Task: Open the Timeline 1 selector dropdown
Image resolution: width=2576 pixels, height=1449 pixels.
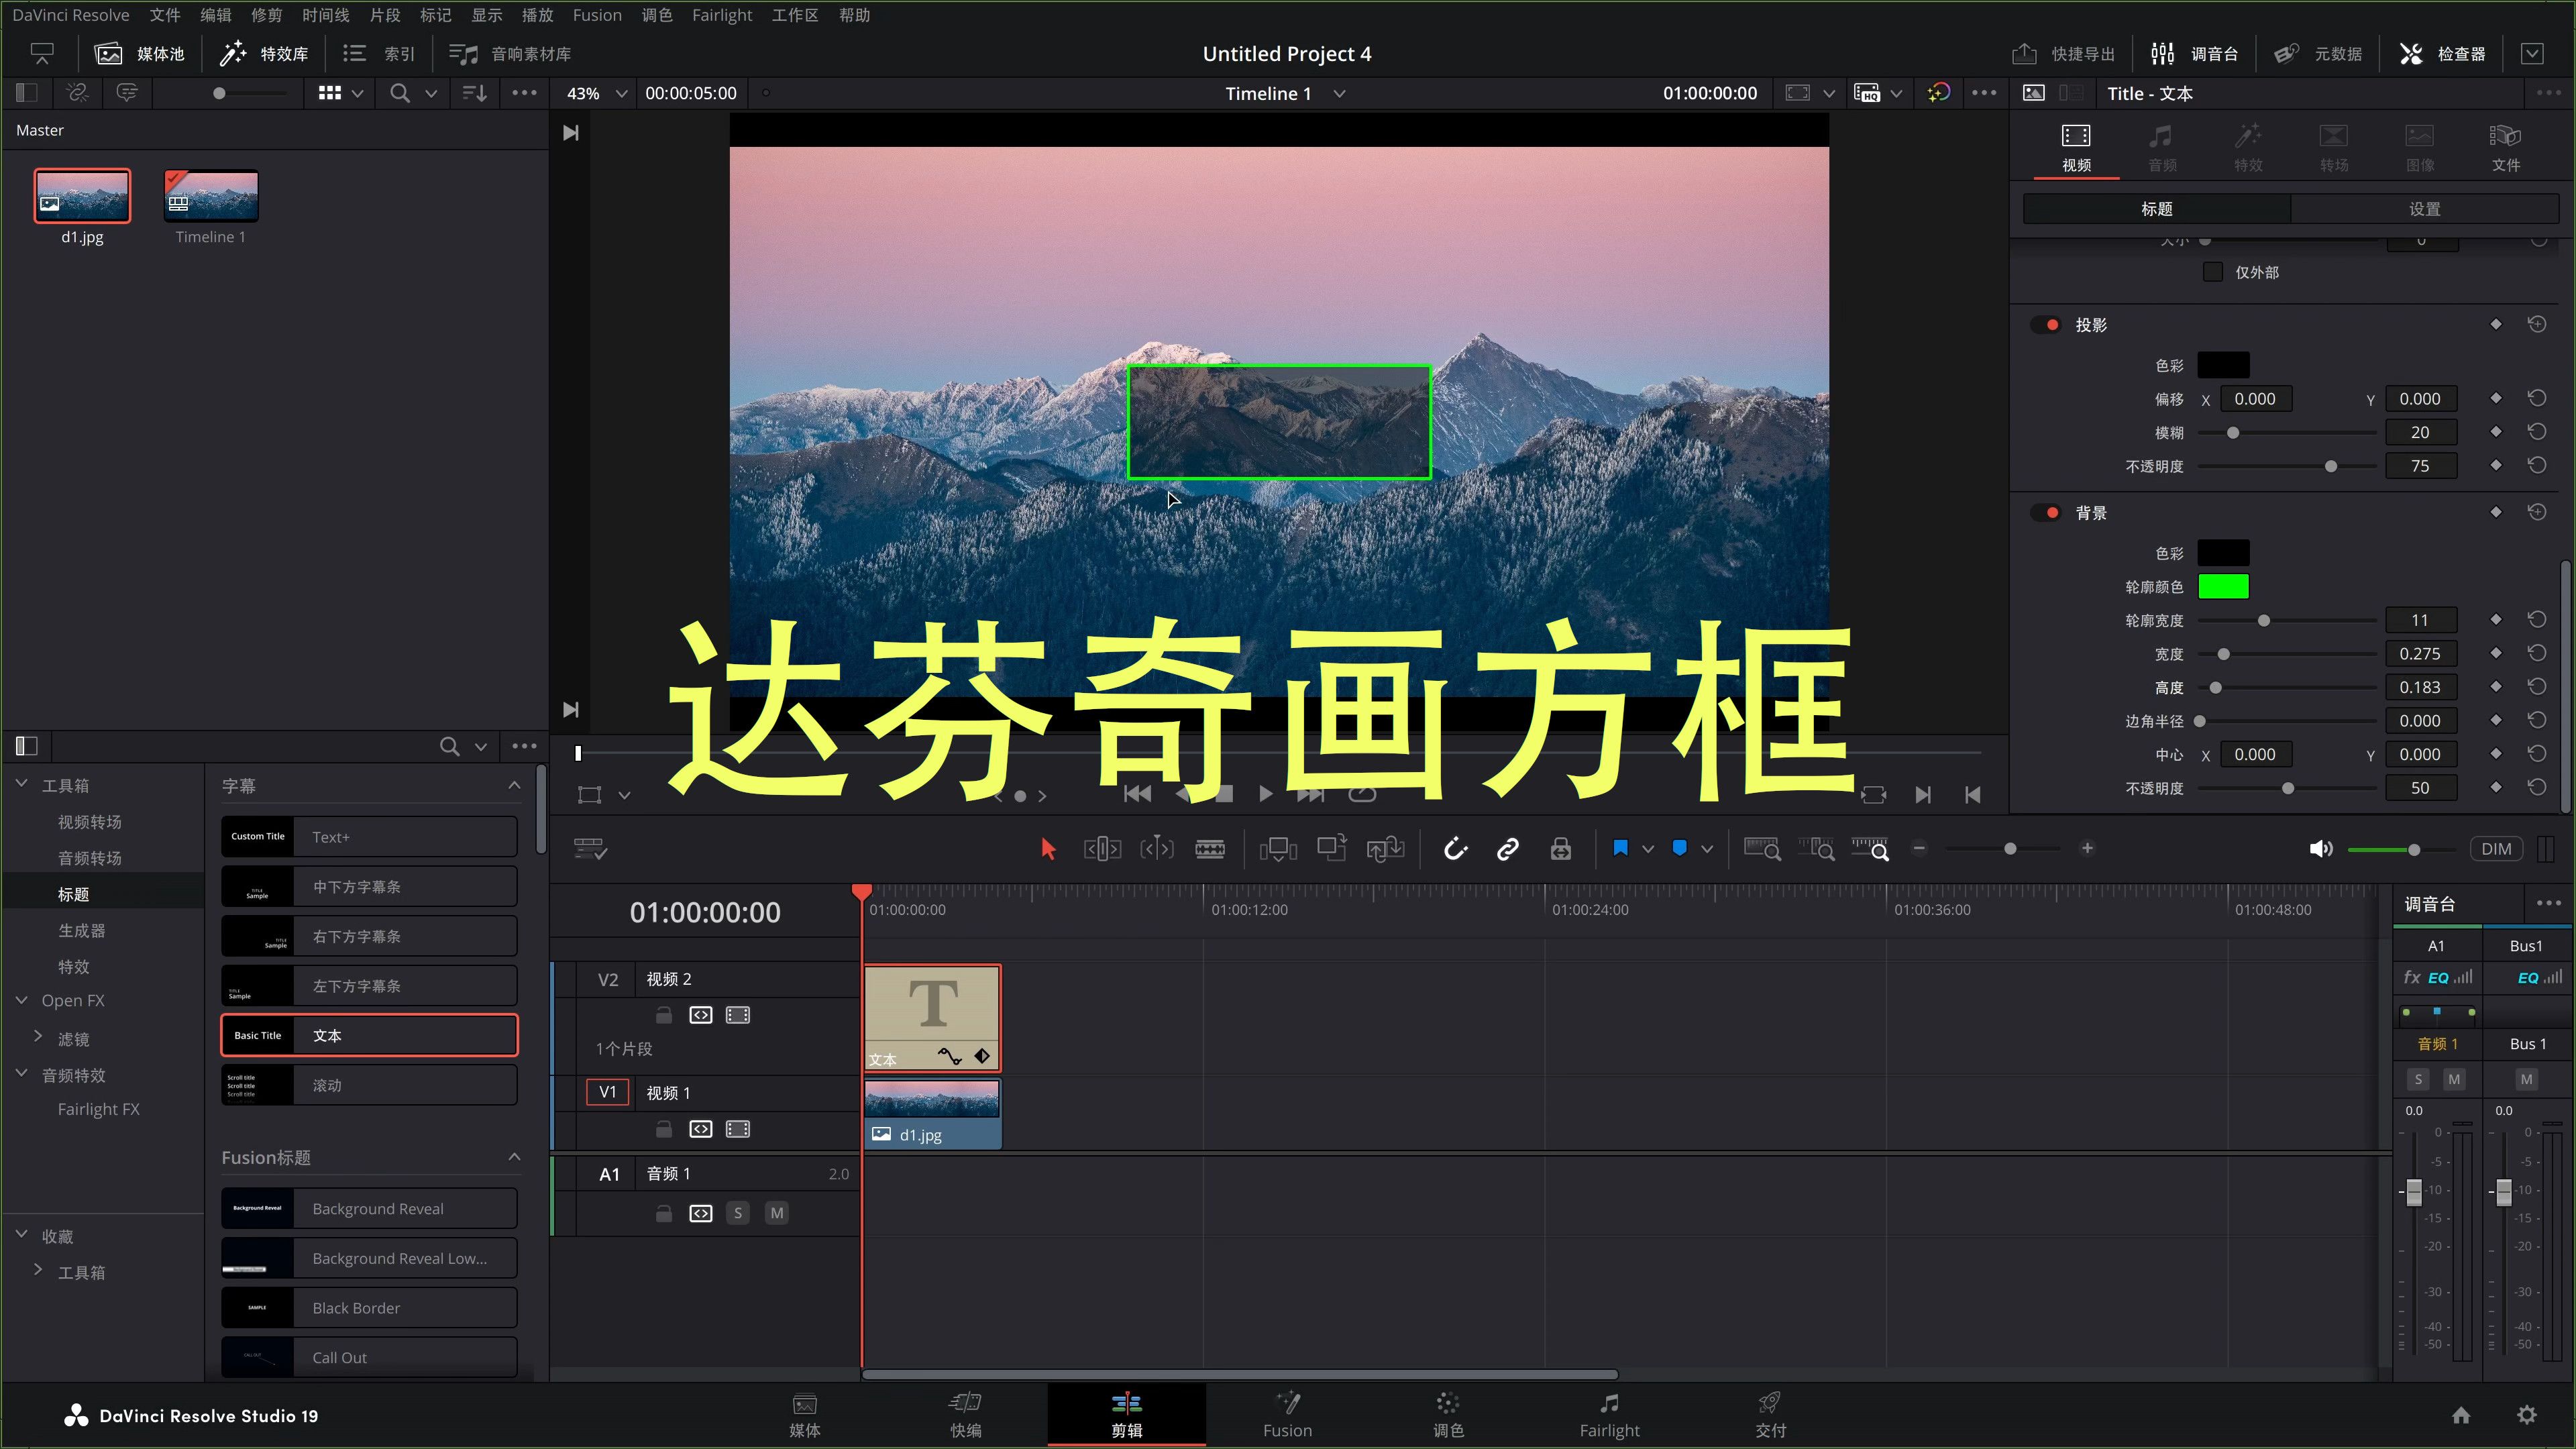Action: (x=1341, y=93)
